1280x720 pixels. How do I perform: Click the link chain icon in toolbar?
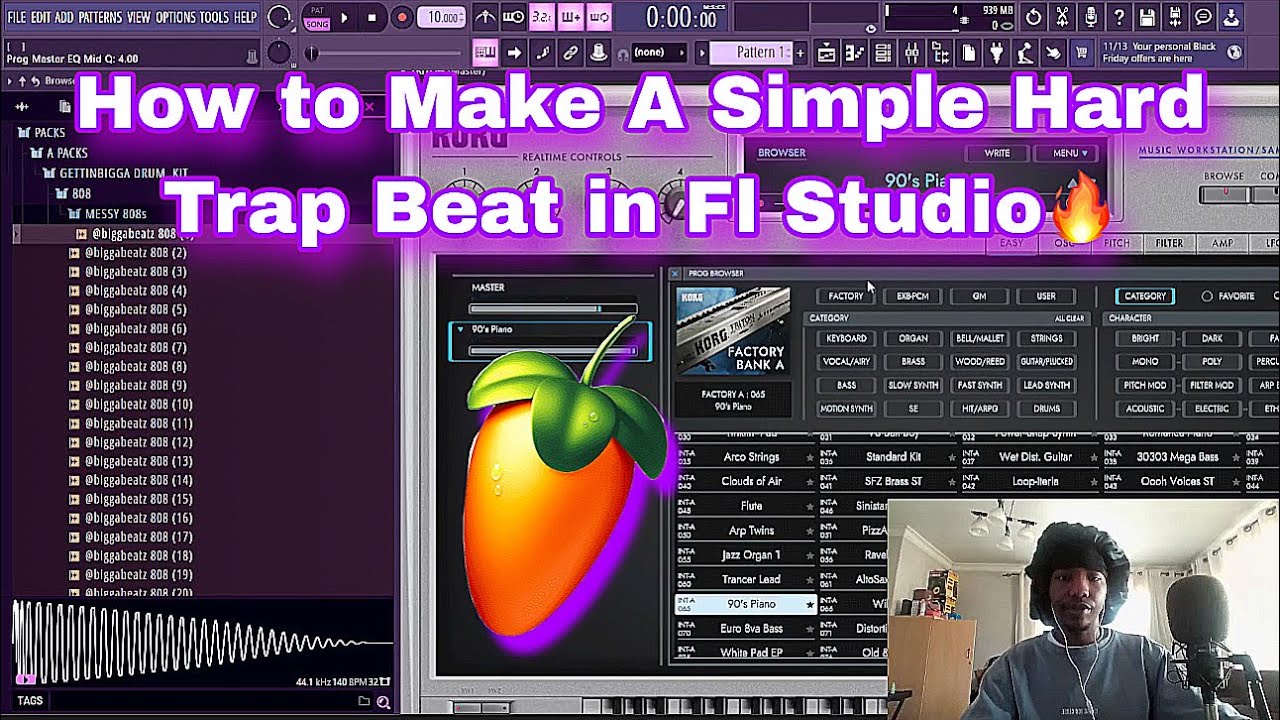point(570,52)
